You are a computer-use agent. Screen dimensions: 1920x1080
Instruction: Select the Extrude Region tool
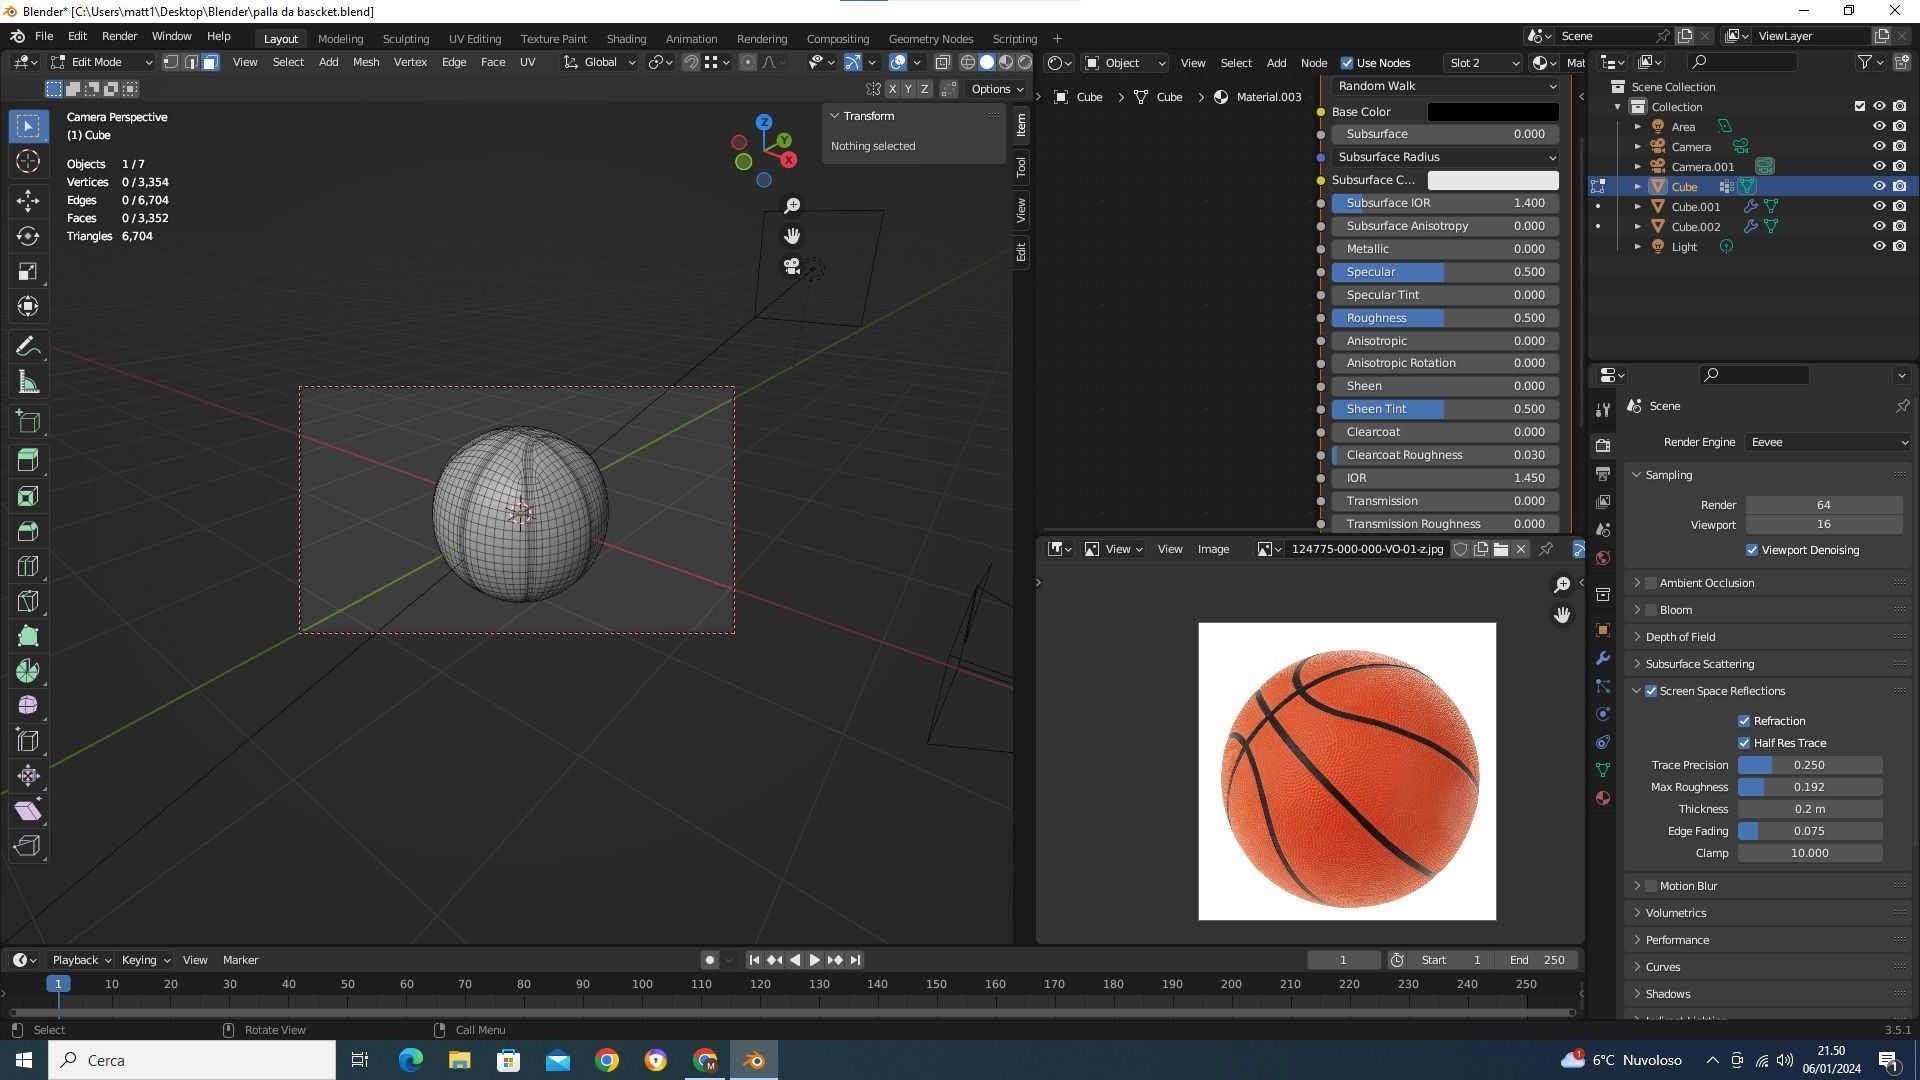[28, 459]
